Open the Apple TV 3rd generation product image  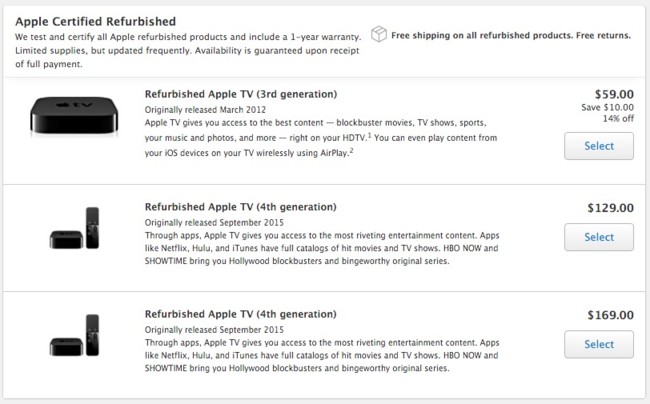coord(74,116)
